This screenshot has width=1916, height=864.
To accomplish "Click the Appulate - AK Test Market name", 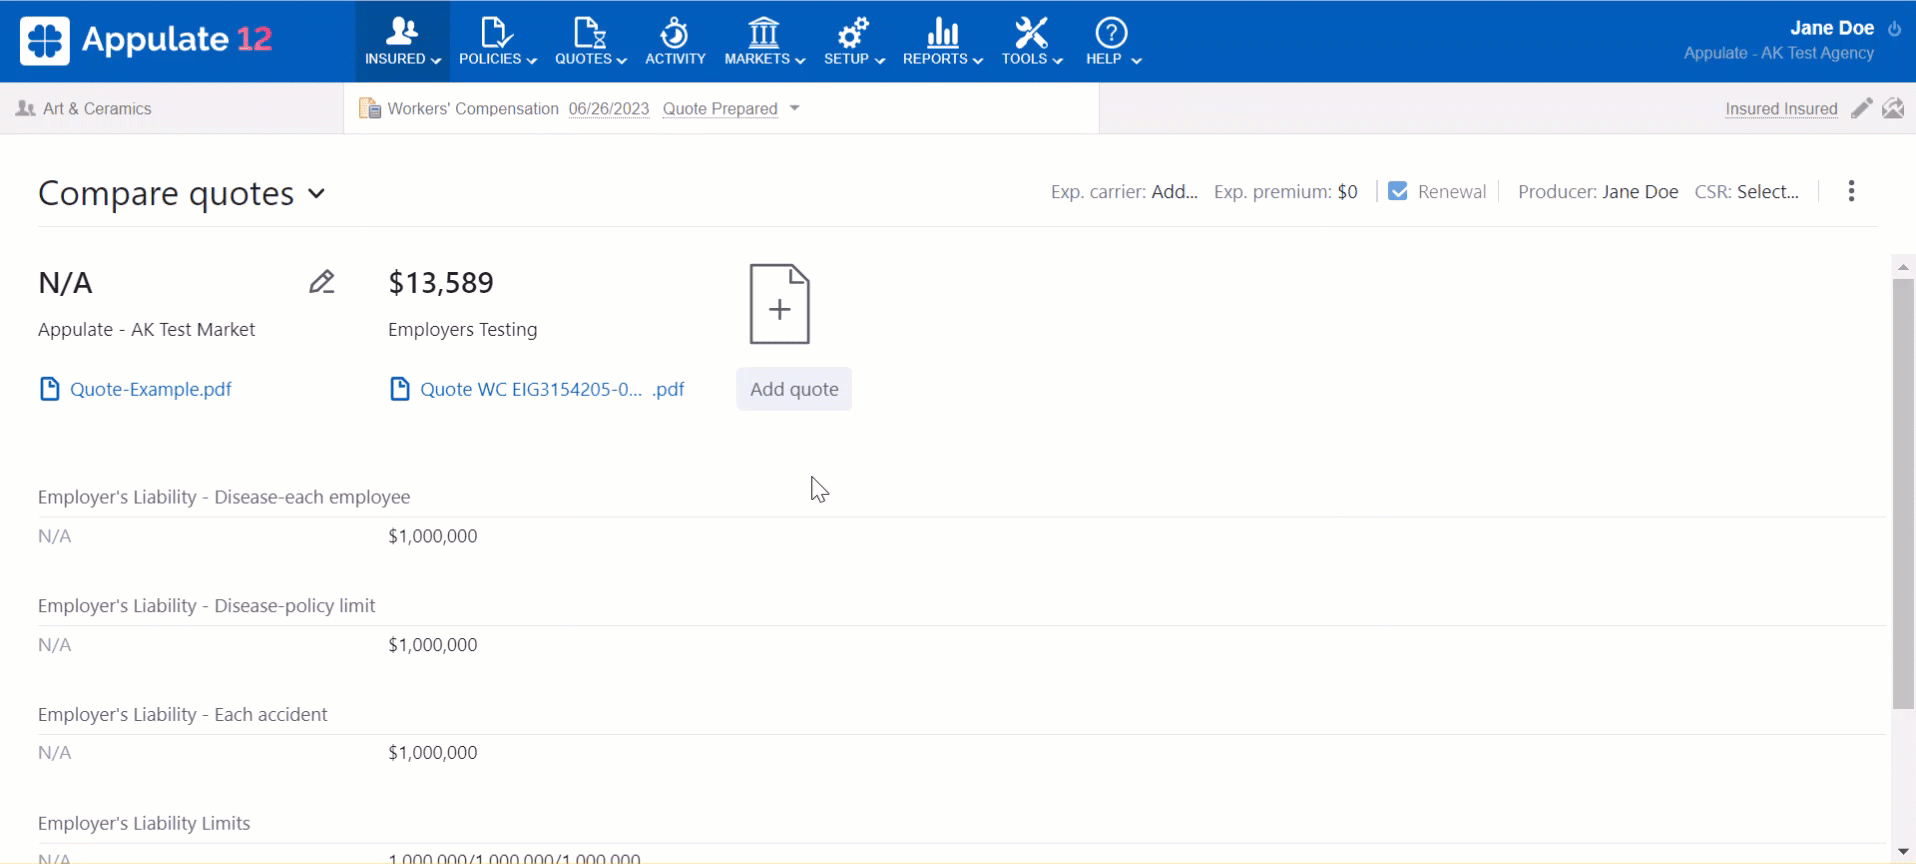I will pos(146,329).
